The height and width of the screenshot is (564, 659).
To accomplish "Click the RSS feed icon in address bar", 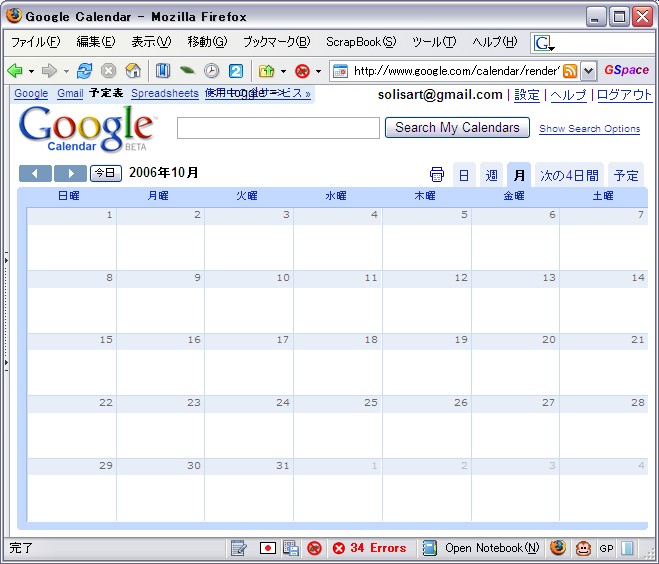I will (570, 71).
